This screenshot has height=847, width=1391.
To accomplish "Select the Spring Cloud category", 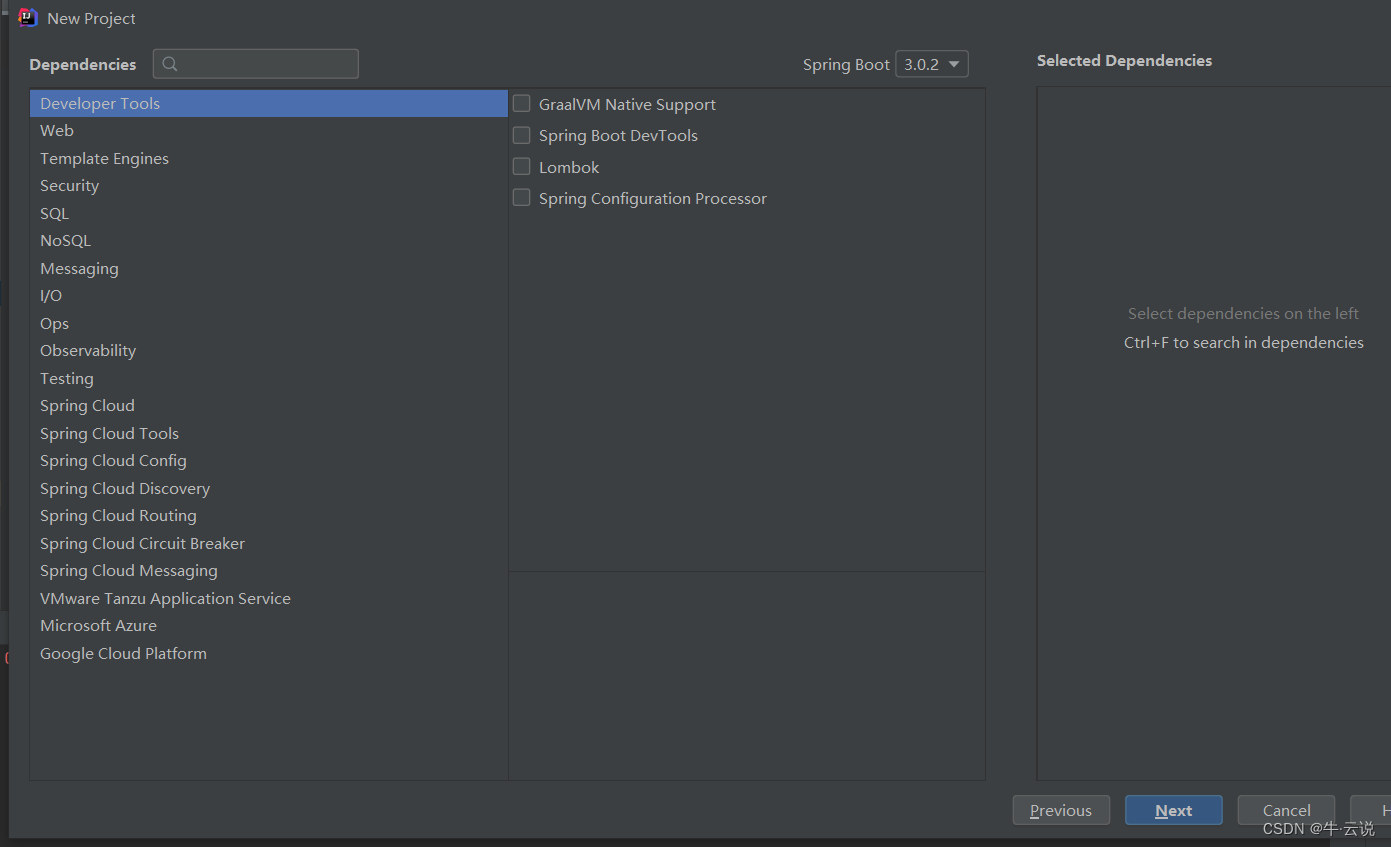I will pyautogui.click(x=269, y=406).
